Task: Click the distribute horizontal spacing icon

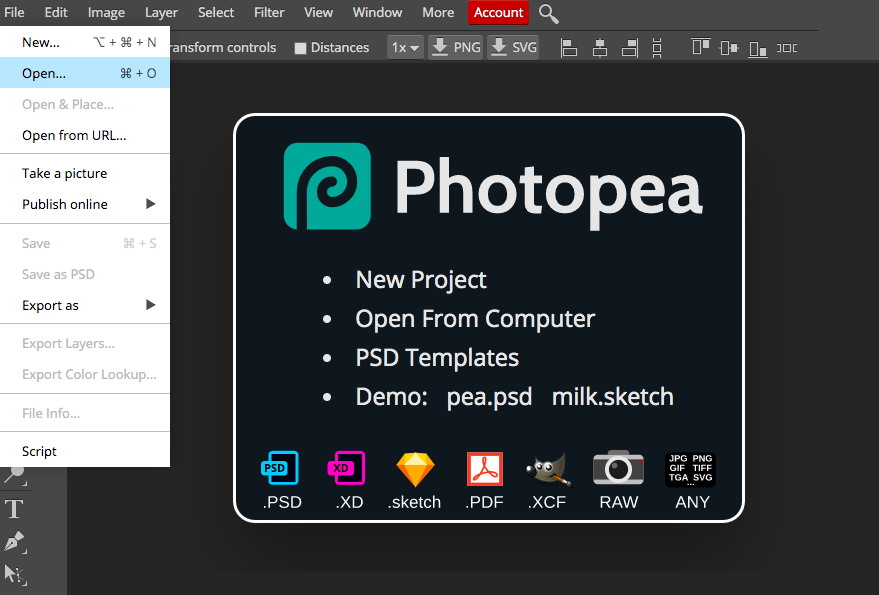Action: (787, 48)
